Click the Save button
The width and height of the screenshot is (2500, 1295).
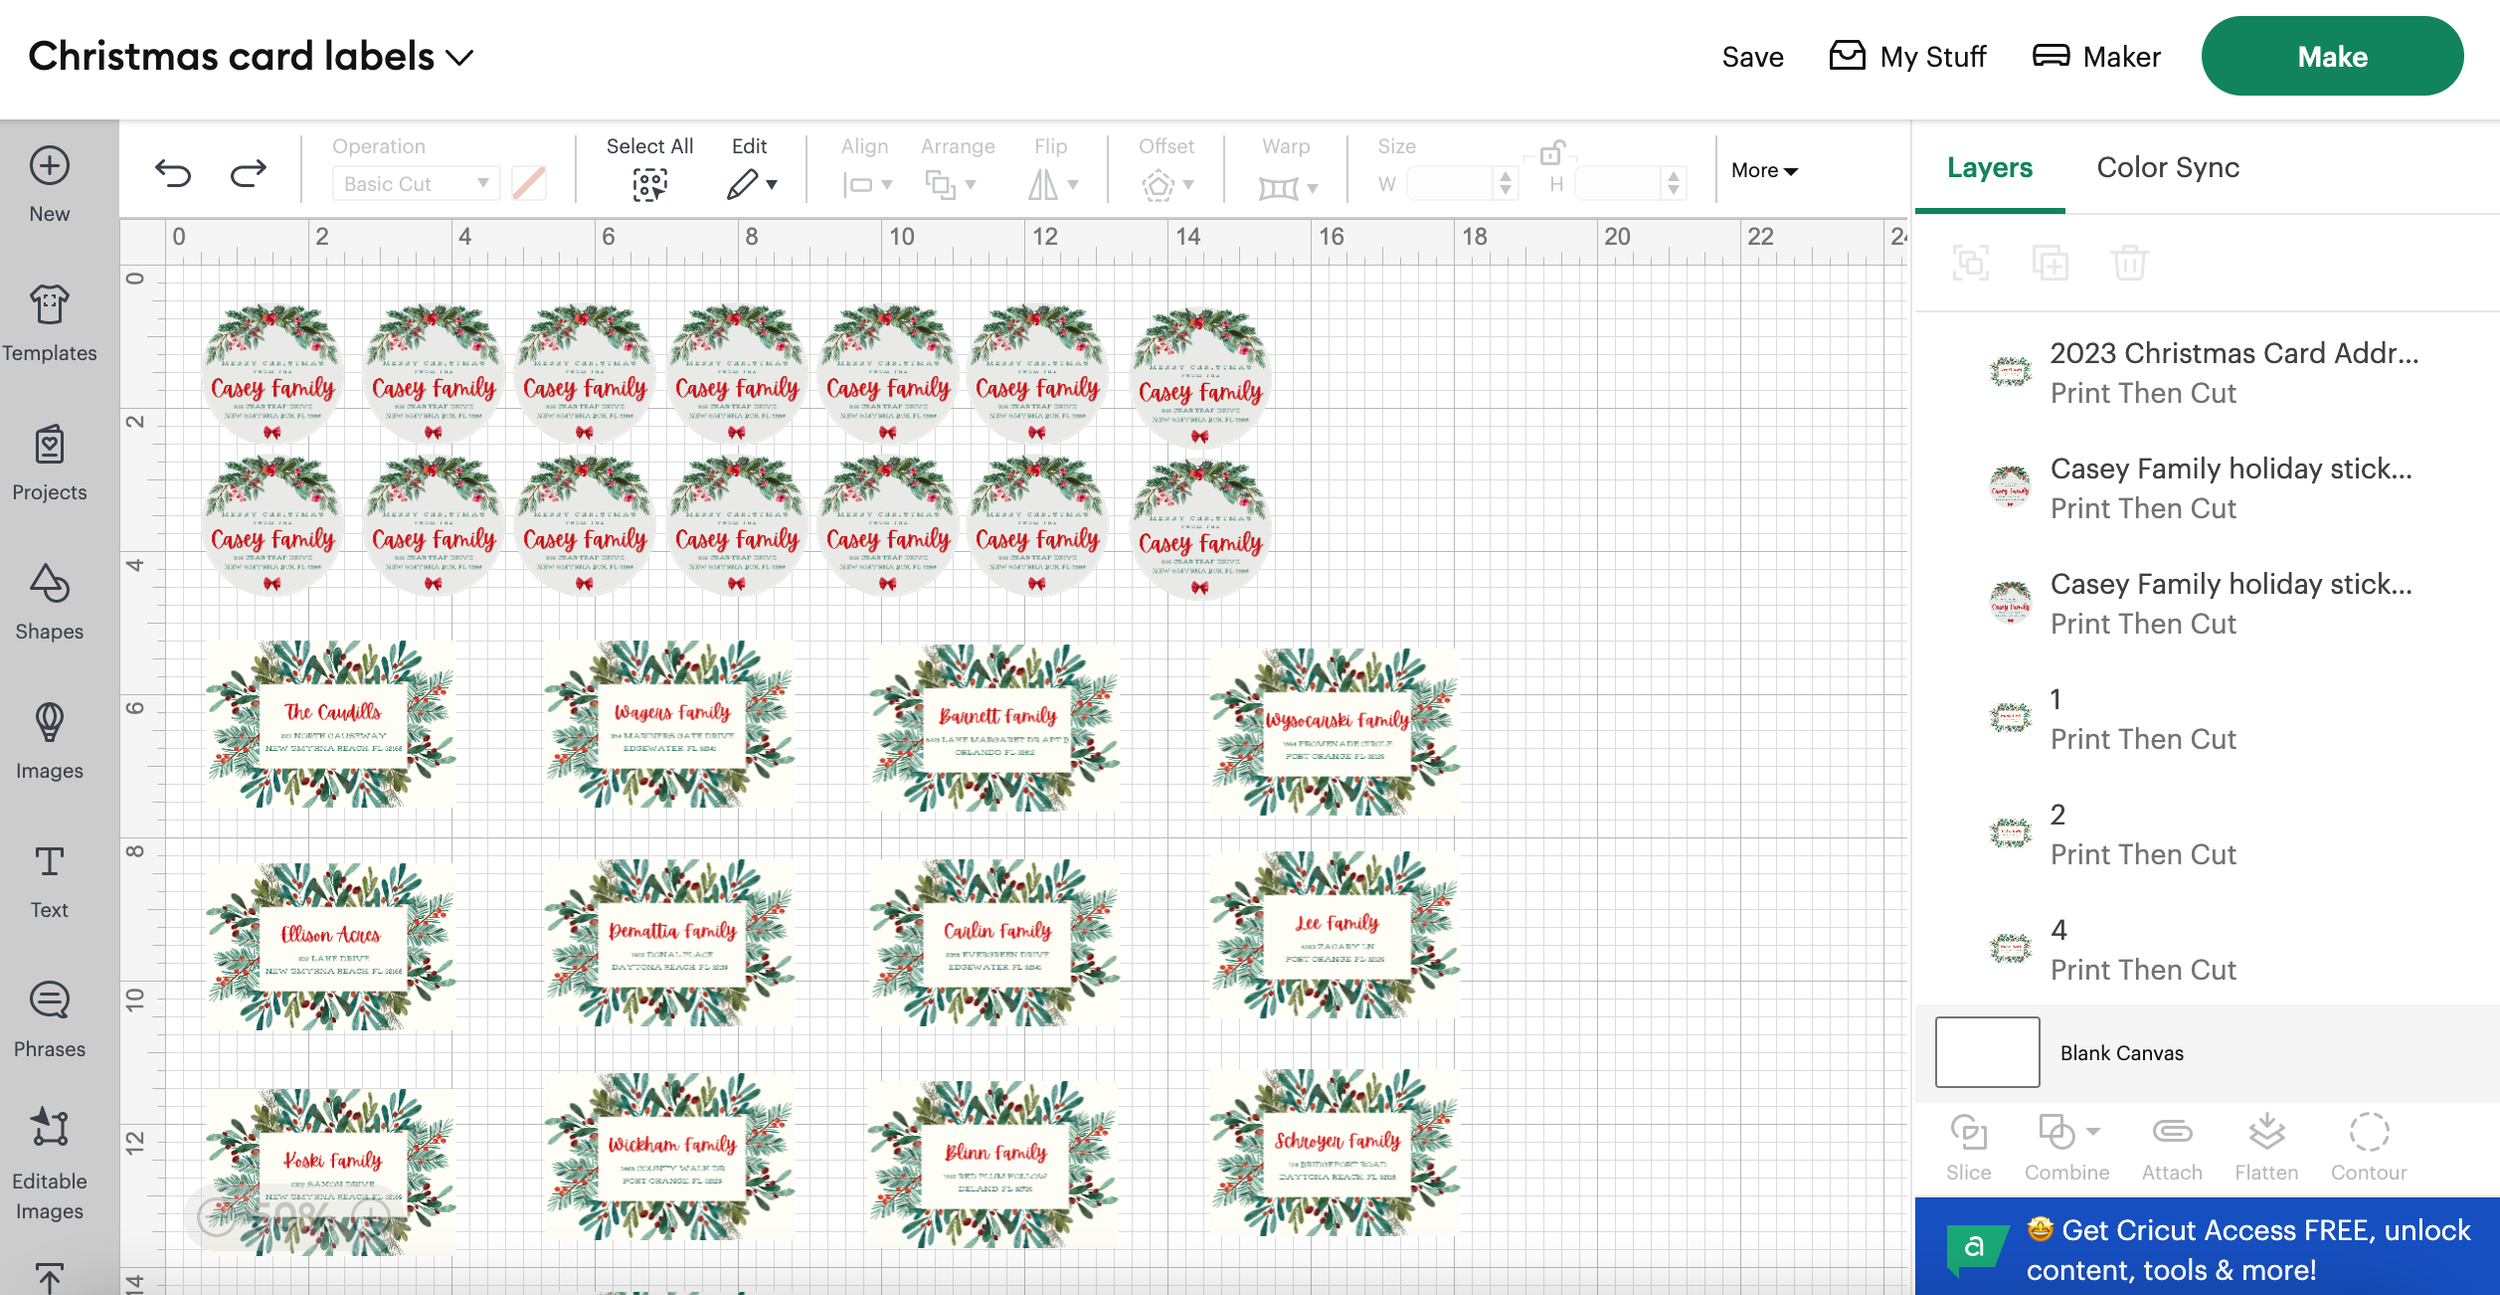pyautogui.click(x=1752, y=57)
